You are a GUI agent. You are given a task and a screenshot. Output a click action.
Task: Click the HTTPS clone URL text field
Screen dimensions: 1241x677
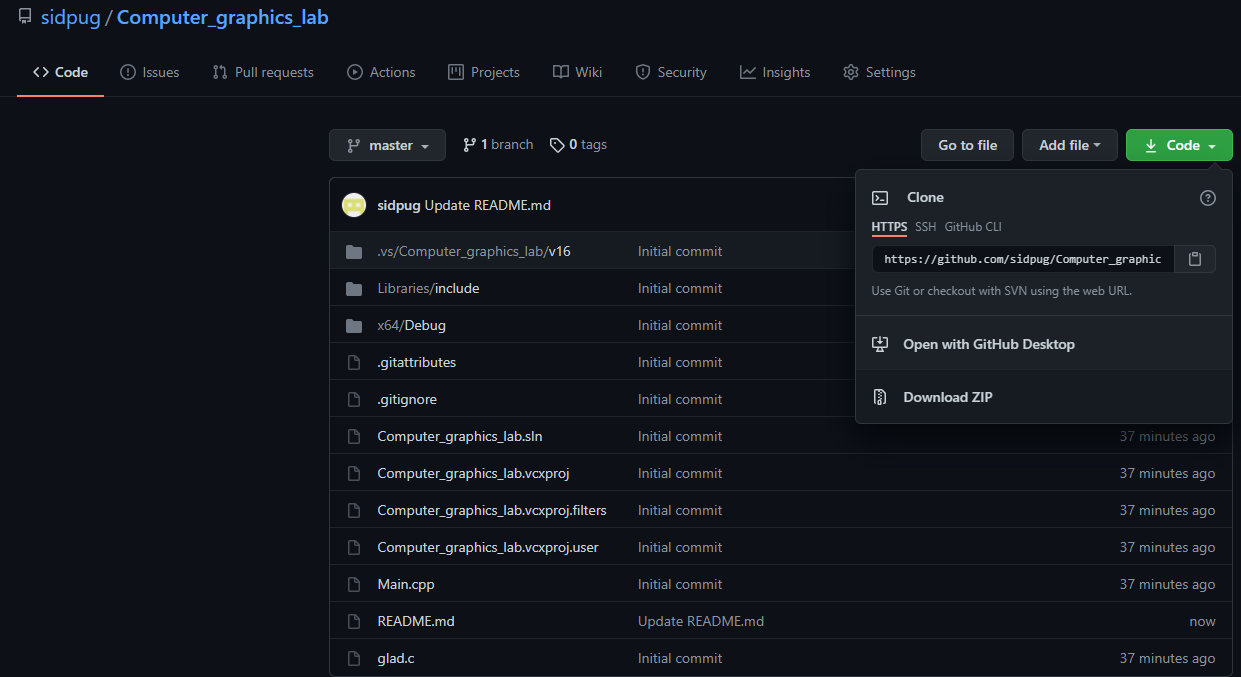click(x=1023, y=259)
